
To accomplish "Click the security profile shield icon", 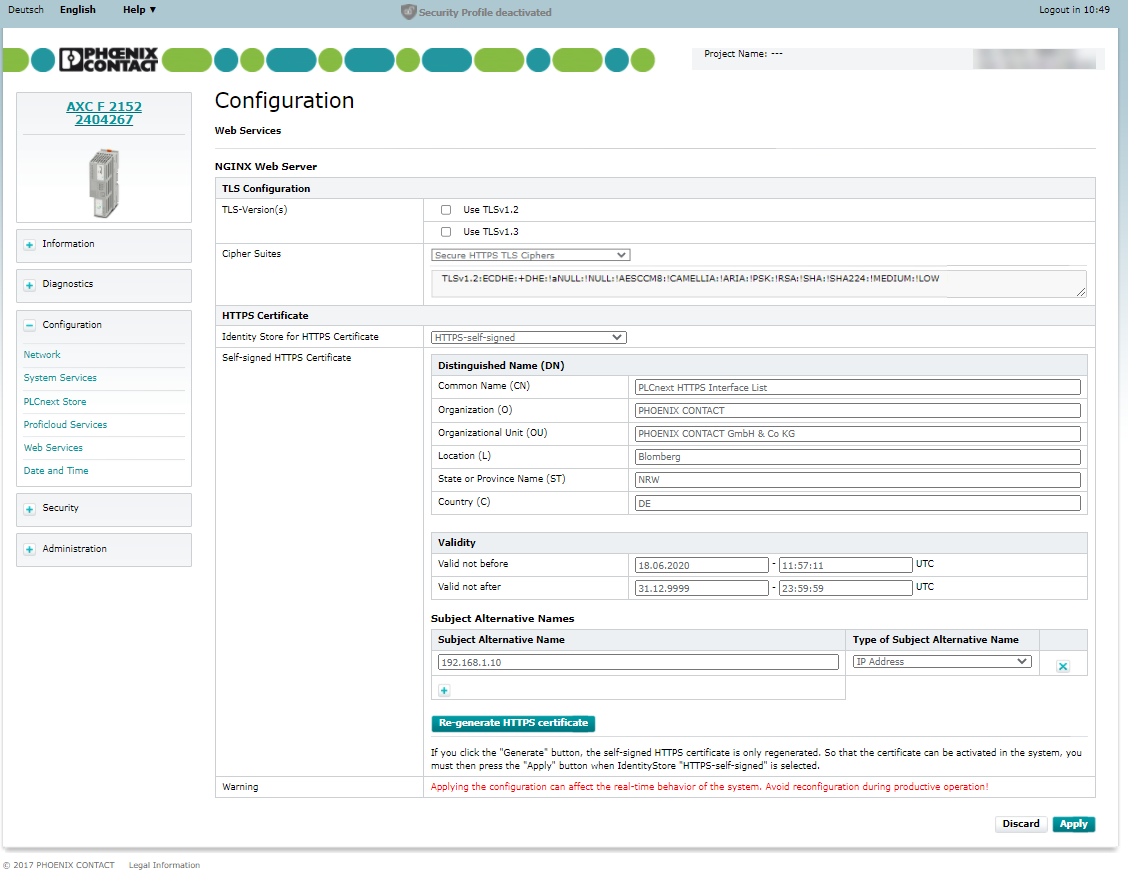I will (408, 12).
